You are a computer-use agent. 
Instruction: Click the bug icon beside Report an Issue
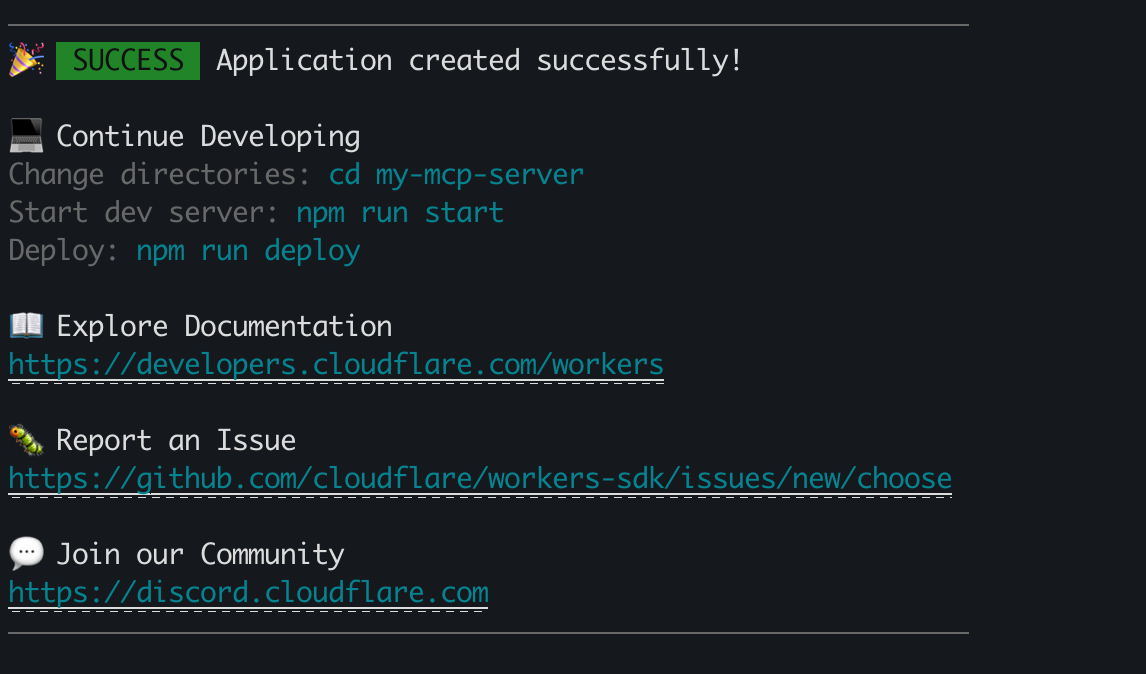point(26,440)
